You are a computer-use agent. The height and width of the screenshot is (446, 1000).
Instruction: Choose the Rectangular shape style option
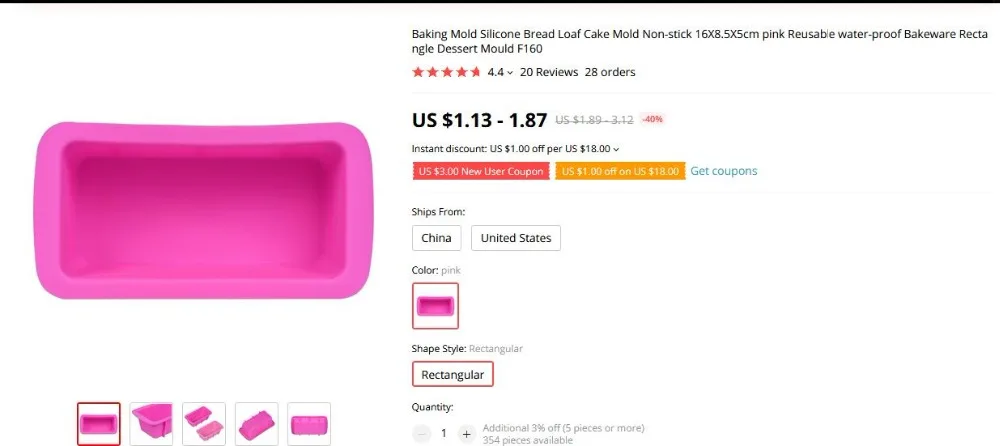tap(453, 375)
